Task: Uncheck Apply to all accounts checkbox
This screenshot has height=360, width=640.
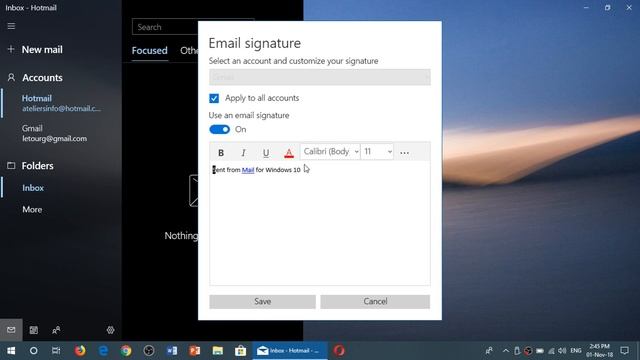Action: [x=214, y=98]
